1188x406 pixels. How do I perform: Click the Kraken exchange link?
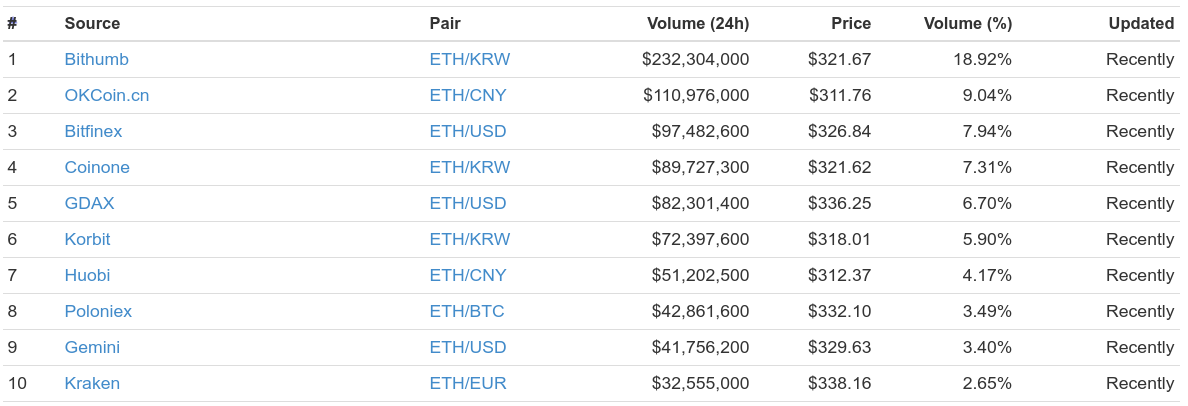coord(92,383)
